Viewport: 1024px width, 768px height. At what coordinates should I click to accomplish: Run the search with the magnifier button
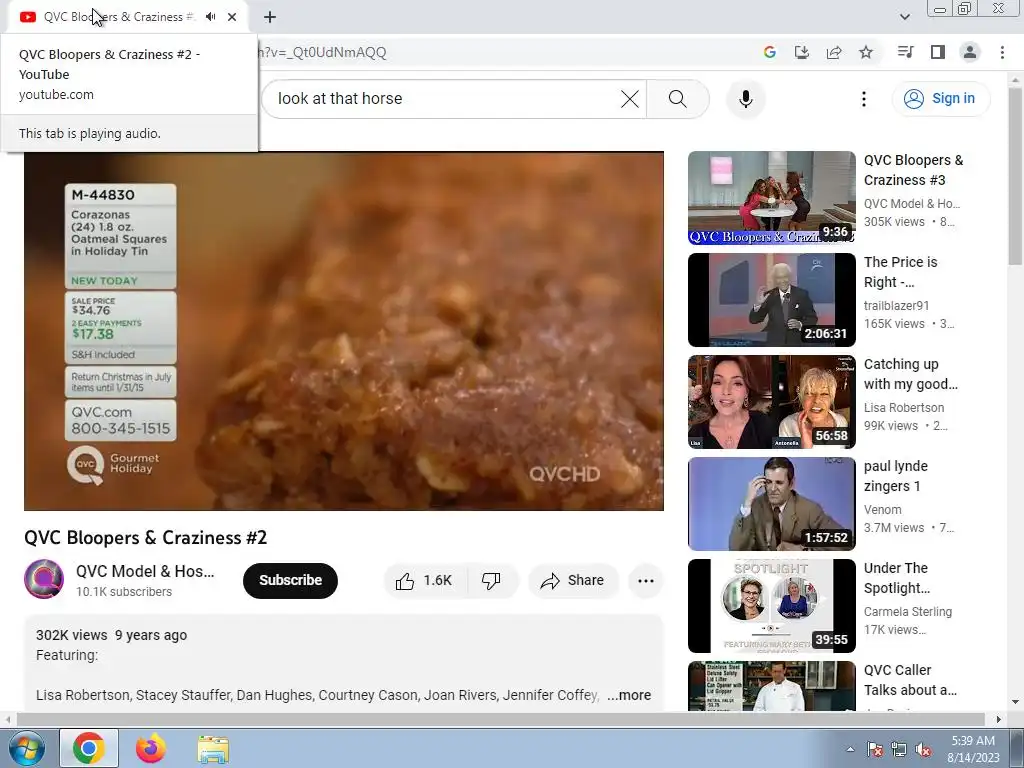click(678, 99)
